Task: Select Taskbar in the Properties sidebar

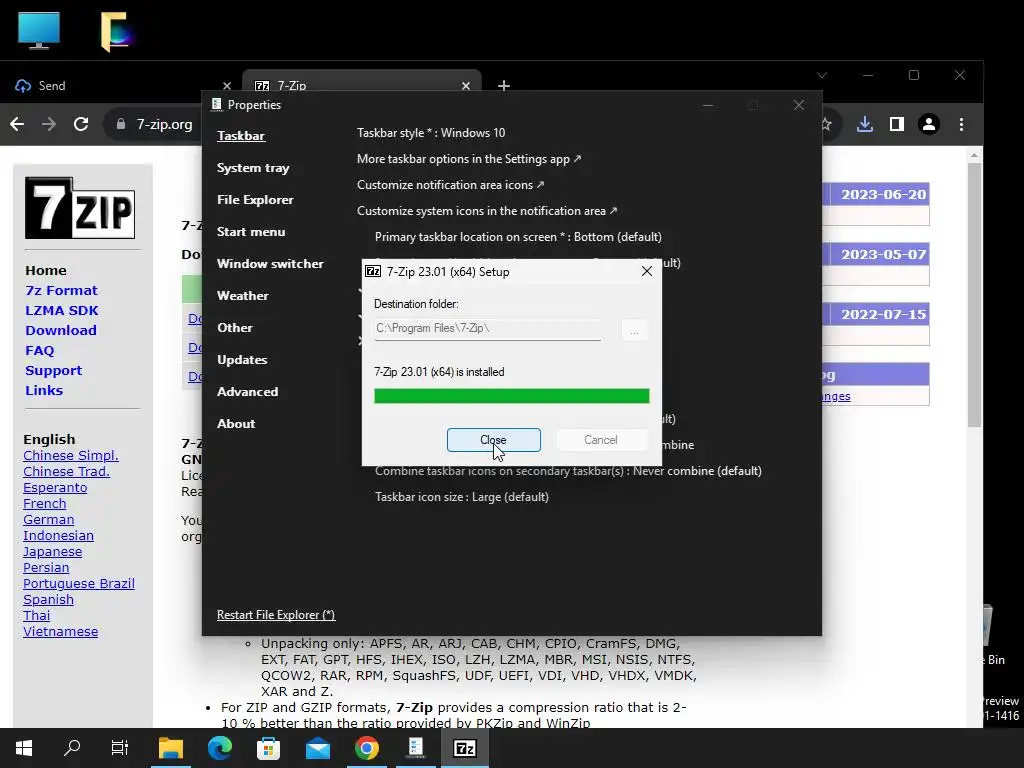Action: point(241,136)
